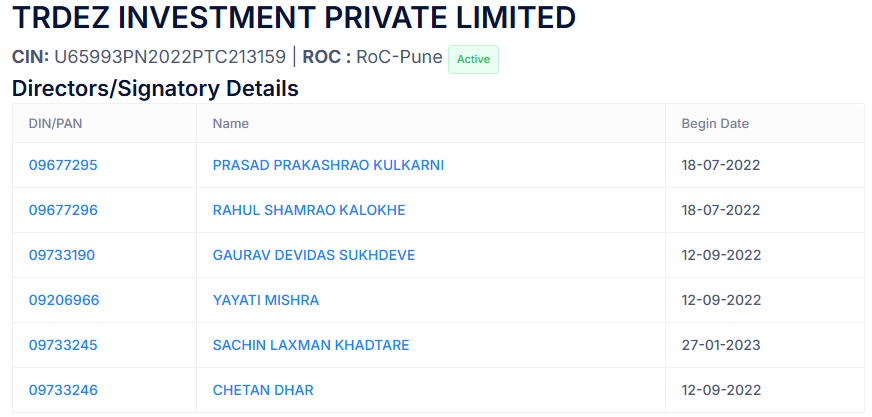
Task: Open DIN link 09206966
Action: click(x=64, y=300)
